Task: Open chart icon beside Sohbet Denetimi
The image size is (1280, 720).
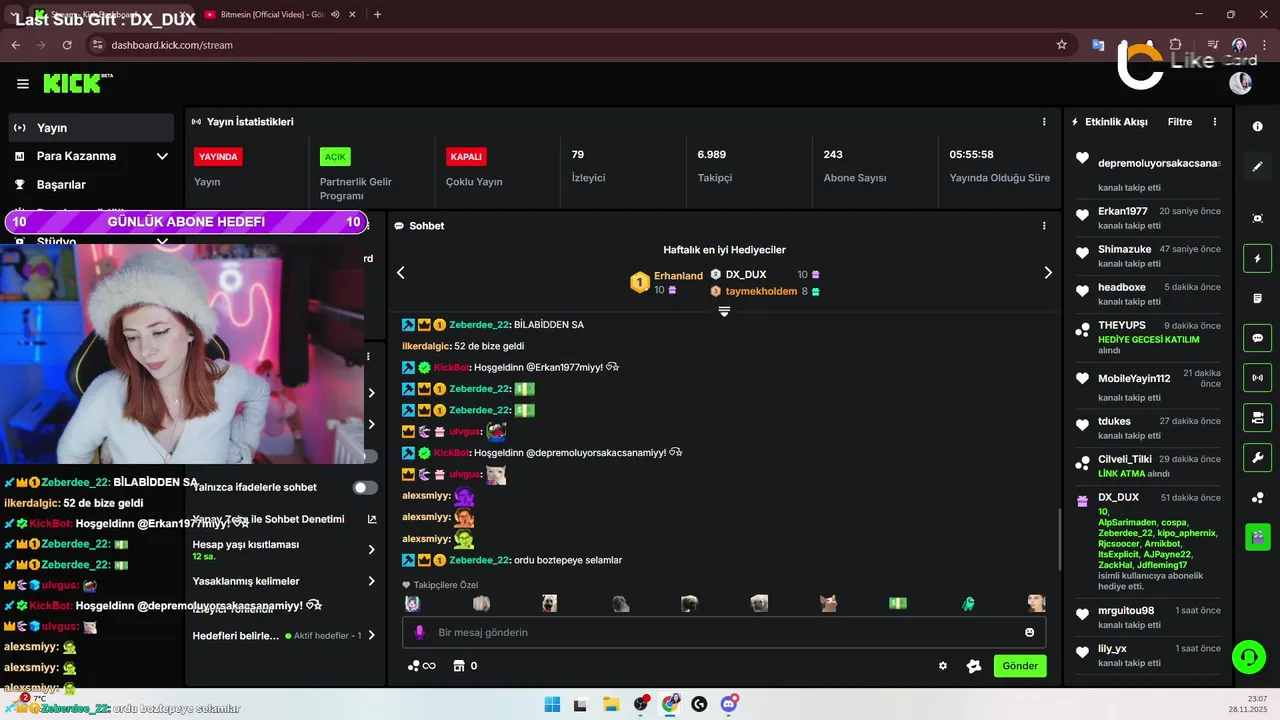Action: [x=372, y=519]
